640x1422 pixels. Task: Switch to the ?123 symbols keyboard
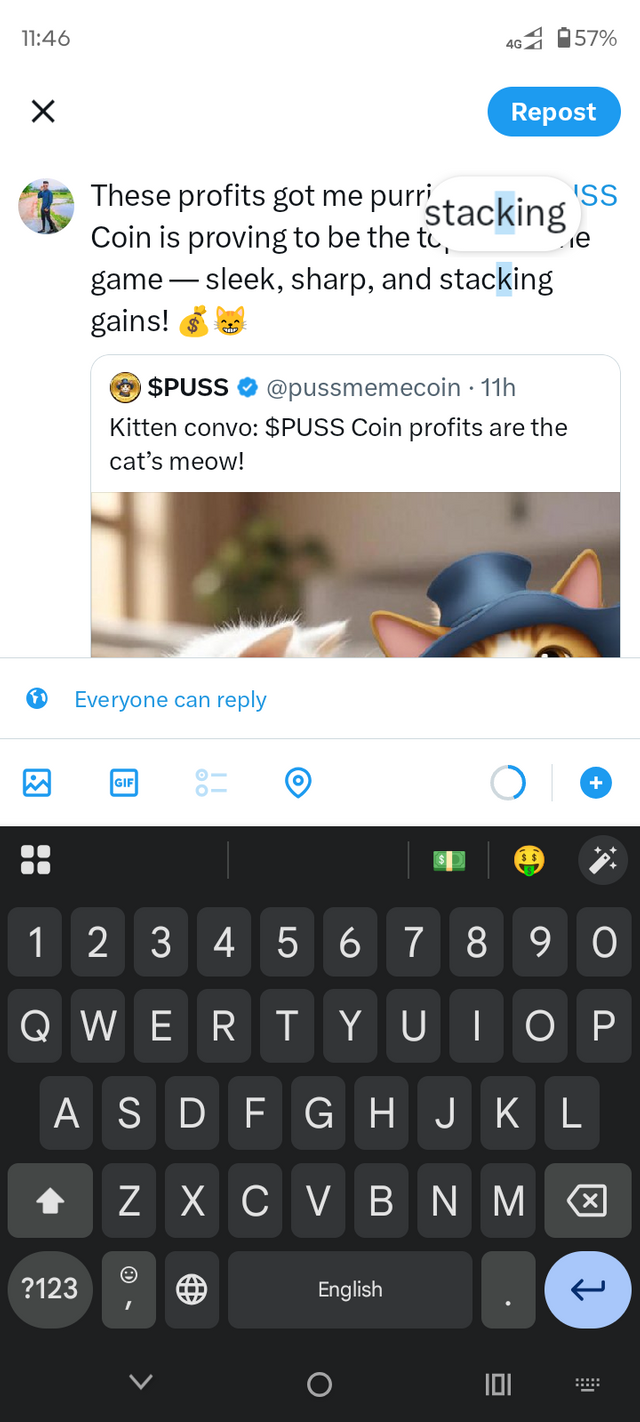point(50,1289)
